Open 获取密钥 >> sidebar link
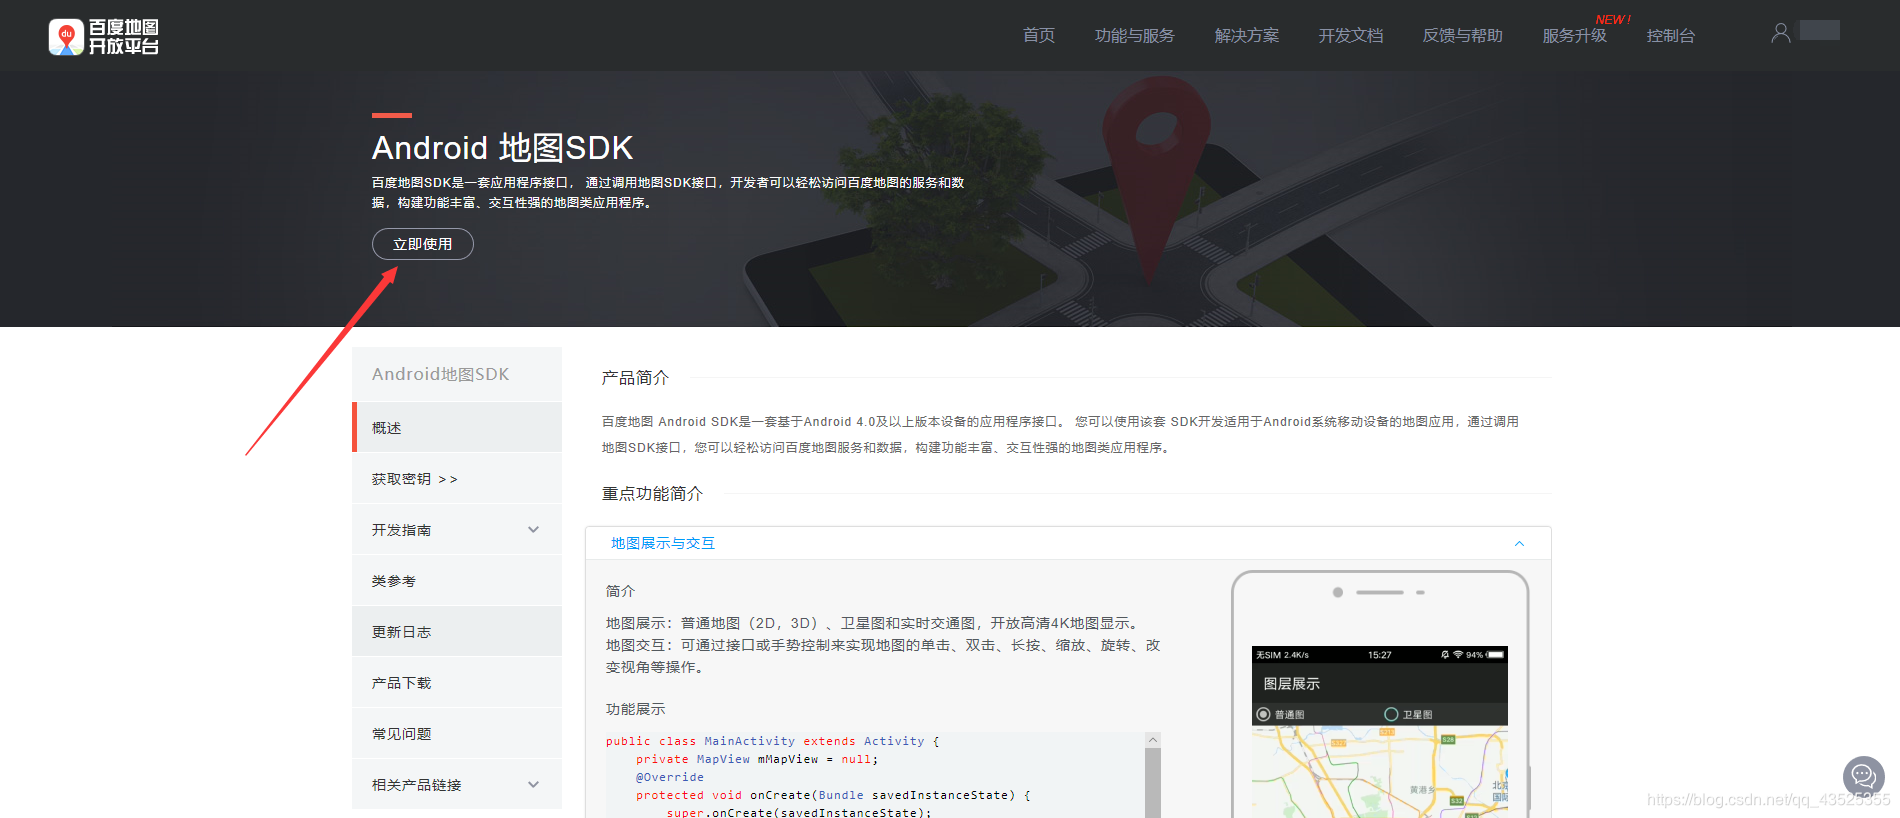 457,479
